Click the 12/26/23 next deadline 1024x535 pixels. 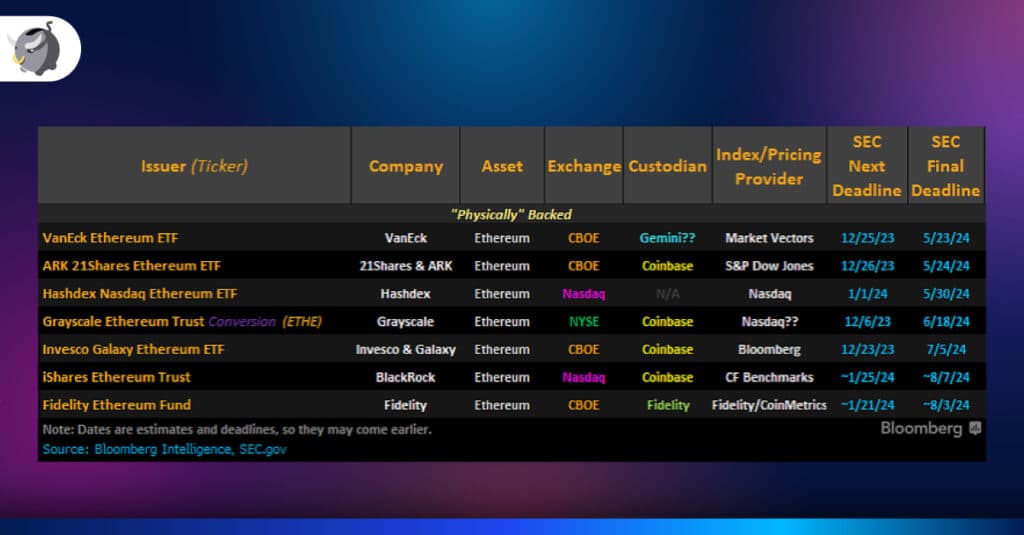click(867, 266)
